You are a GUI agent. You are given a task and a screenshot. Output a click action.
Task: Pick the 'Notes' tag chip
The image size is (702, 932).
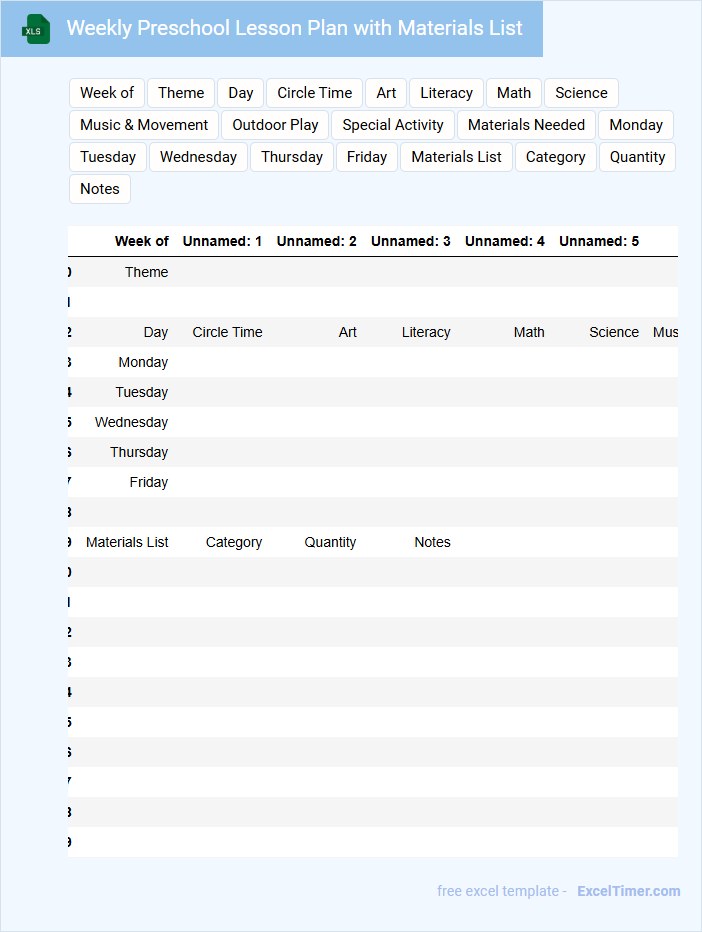[100, 189]
